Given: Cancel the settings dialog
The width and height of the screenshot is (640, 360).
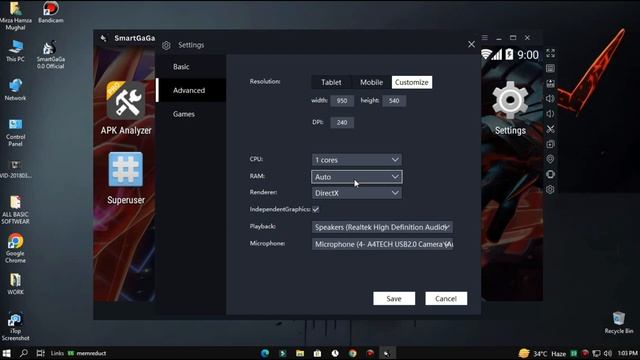Looking at the screenshot, I should (x=446, y=298).
